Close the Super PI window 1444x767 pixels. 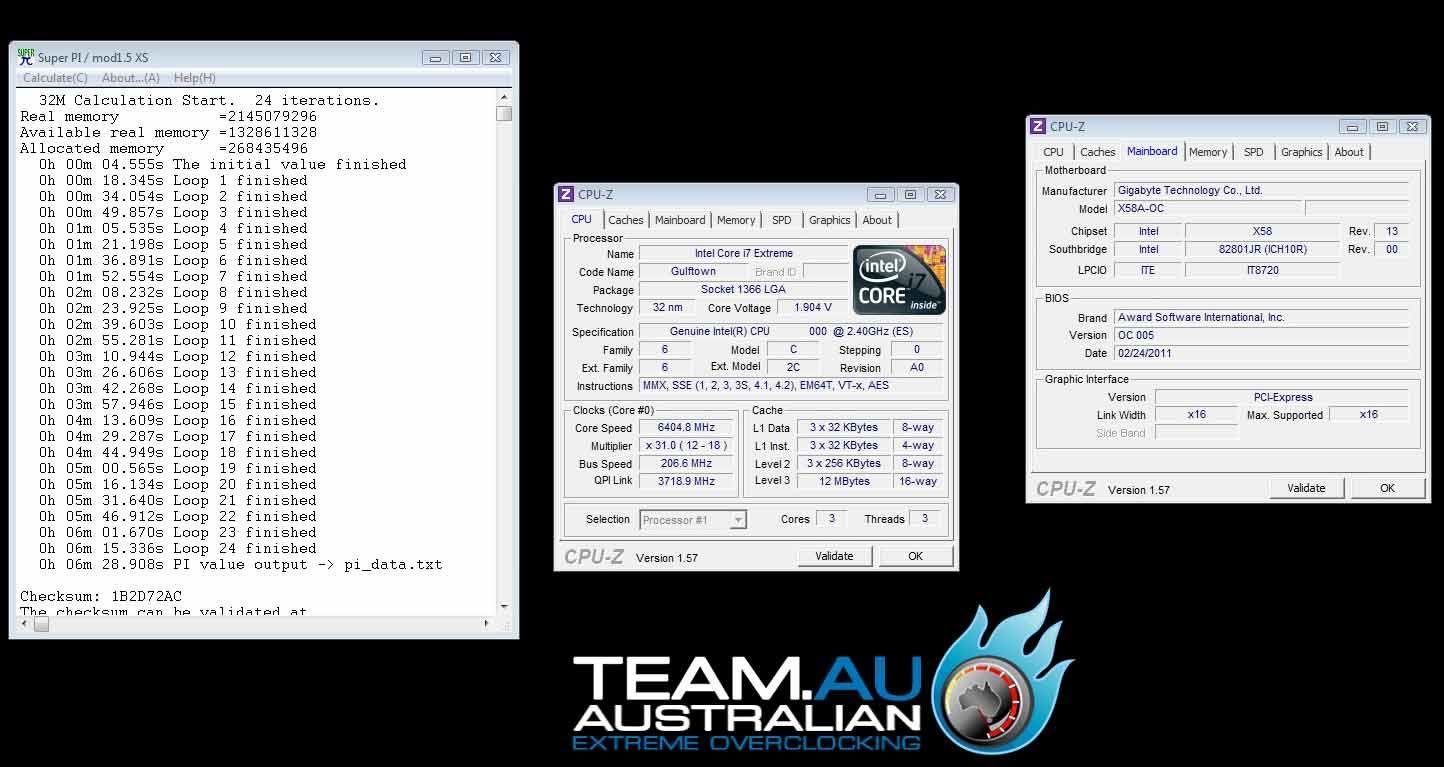pyautogui.click(x=496, y=58)
